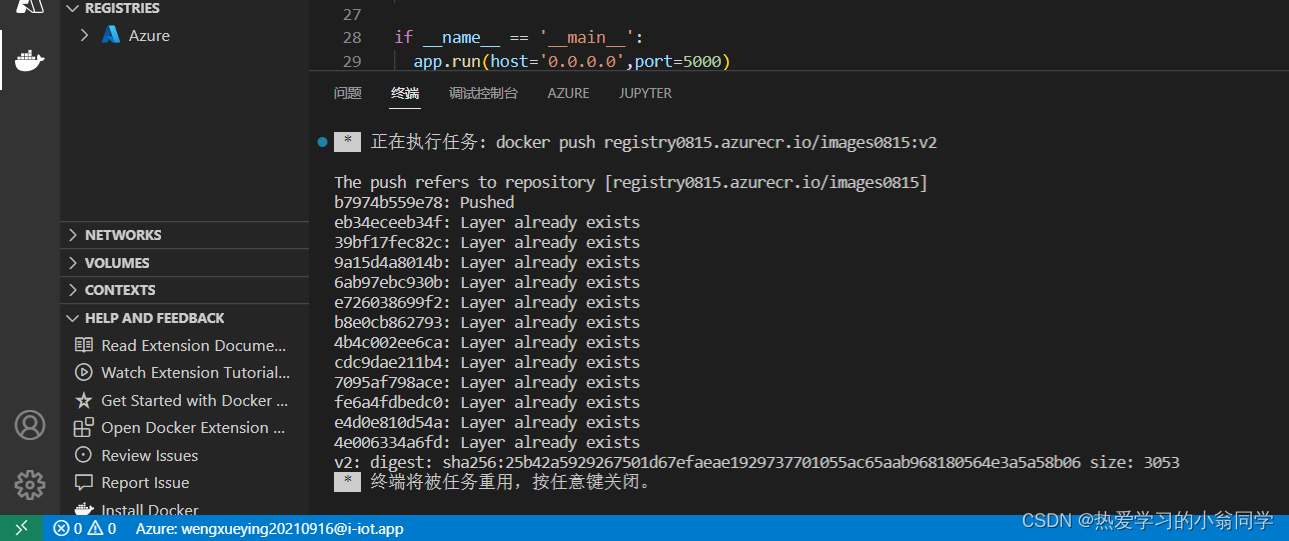Open the 调试控制台 debug console tab
This screenshot has width=1289, height=541.
click(x=483, y=93)
